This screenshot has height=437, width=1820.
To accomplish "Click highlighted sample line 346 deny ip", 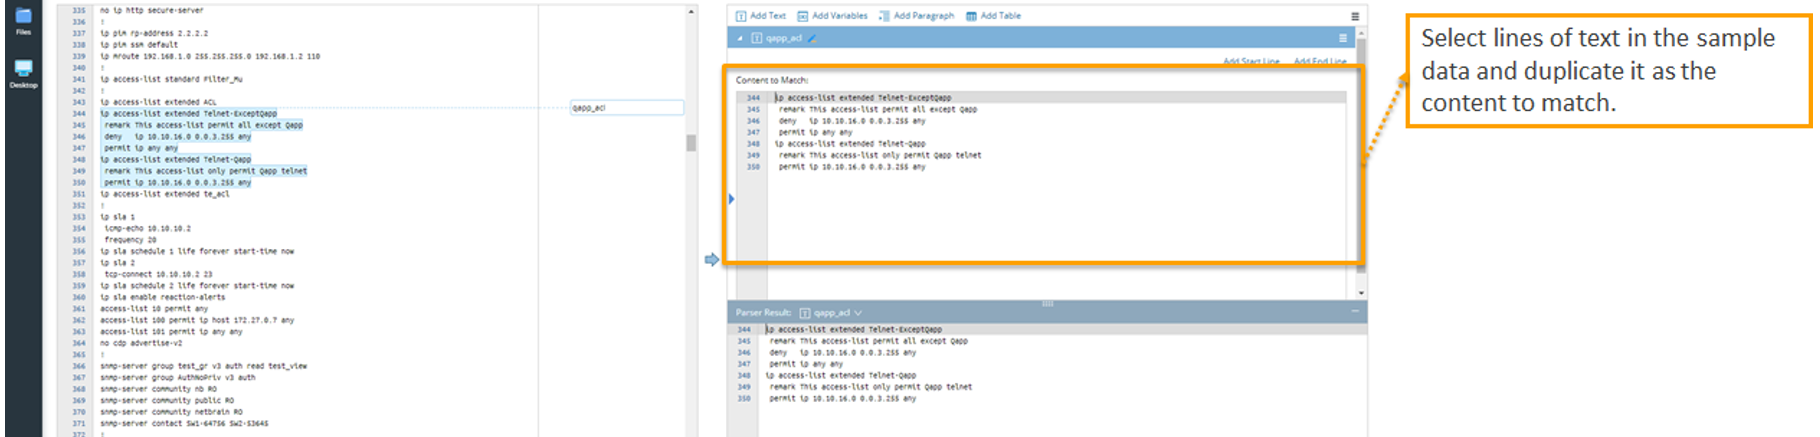I will [x=177, y=136].
